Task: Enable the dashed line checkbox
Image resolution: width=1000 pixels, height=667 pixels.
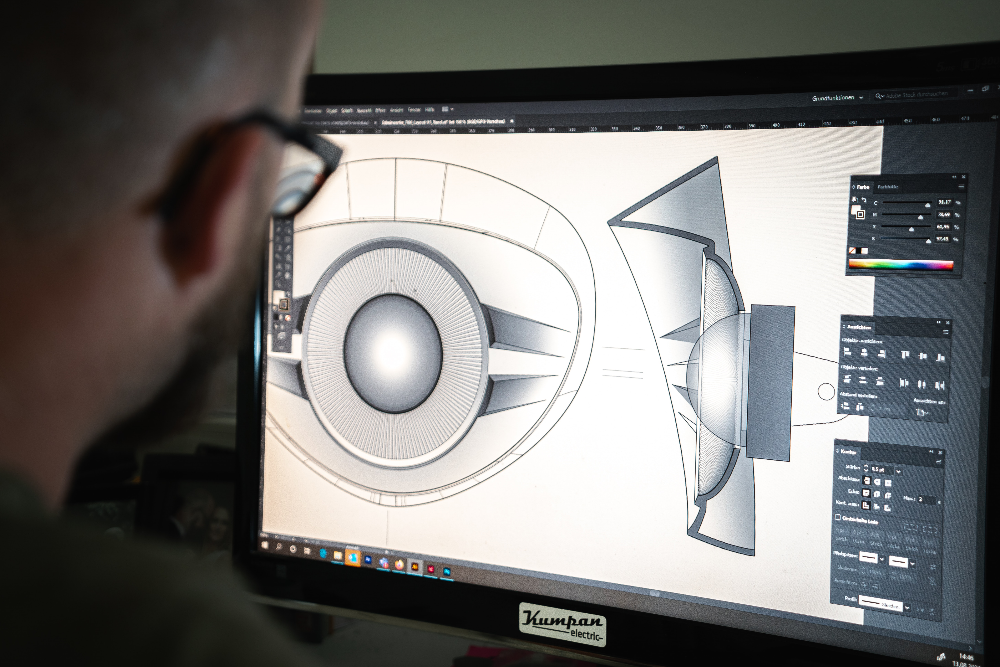Action: coord(838,518)
